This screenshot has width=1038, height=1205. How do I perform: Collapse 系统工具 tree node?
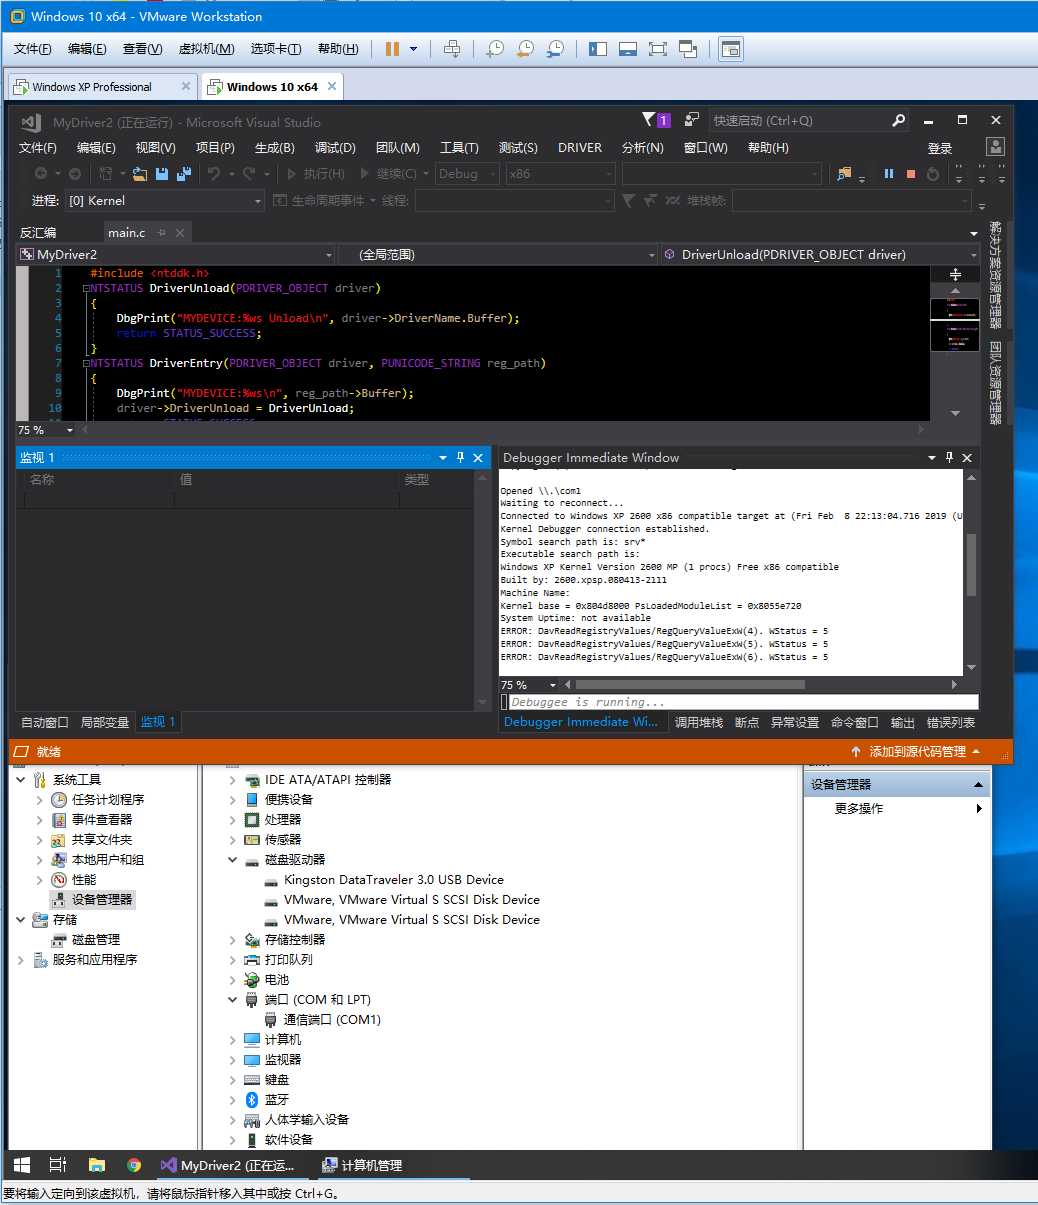(21, 780)
